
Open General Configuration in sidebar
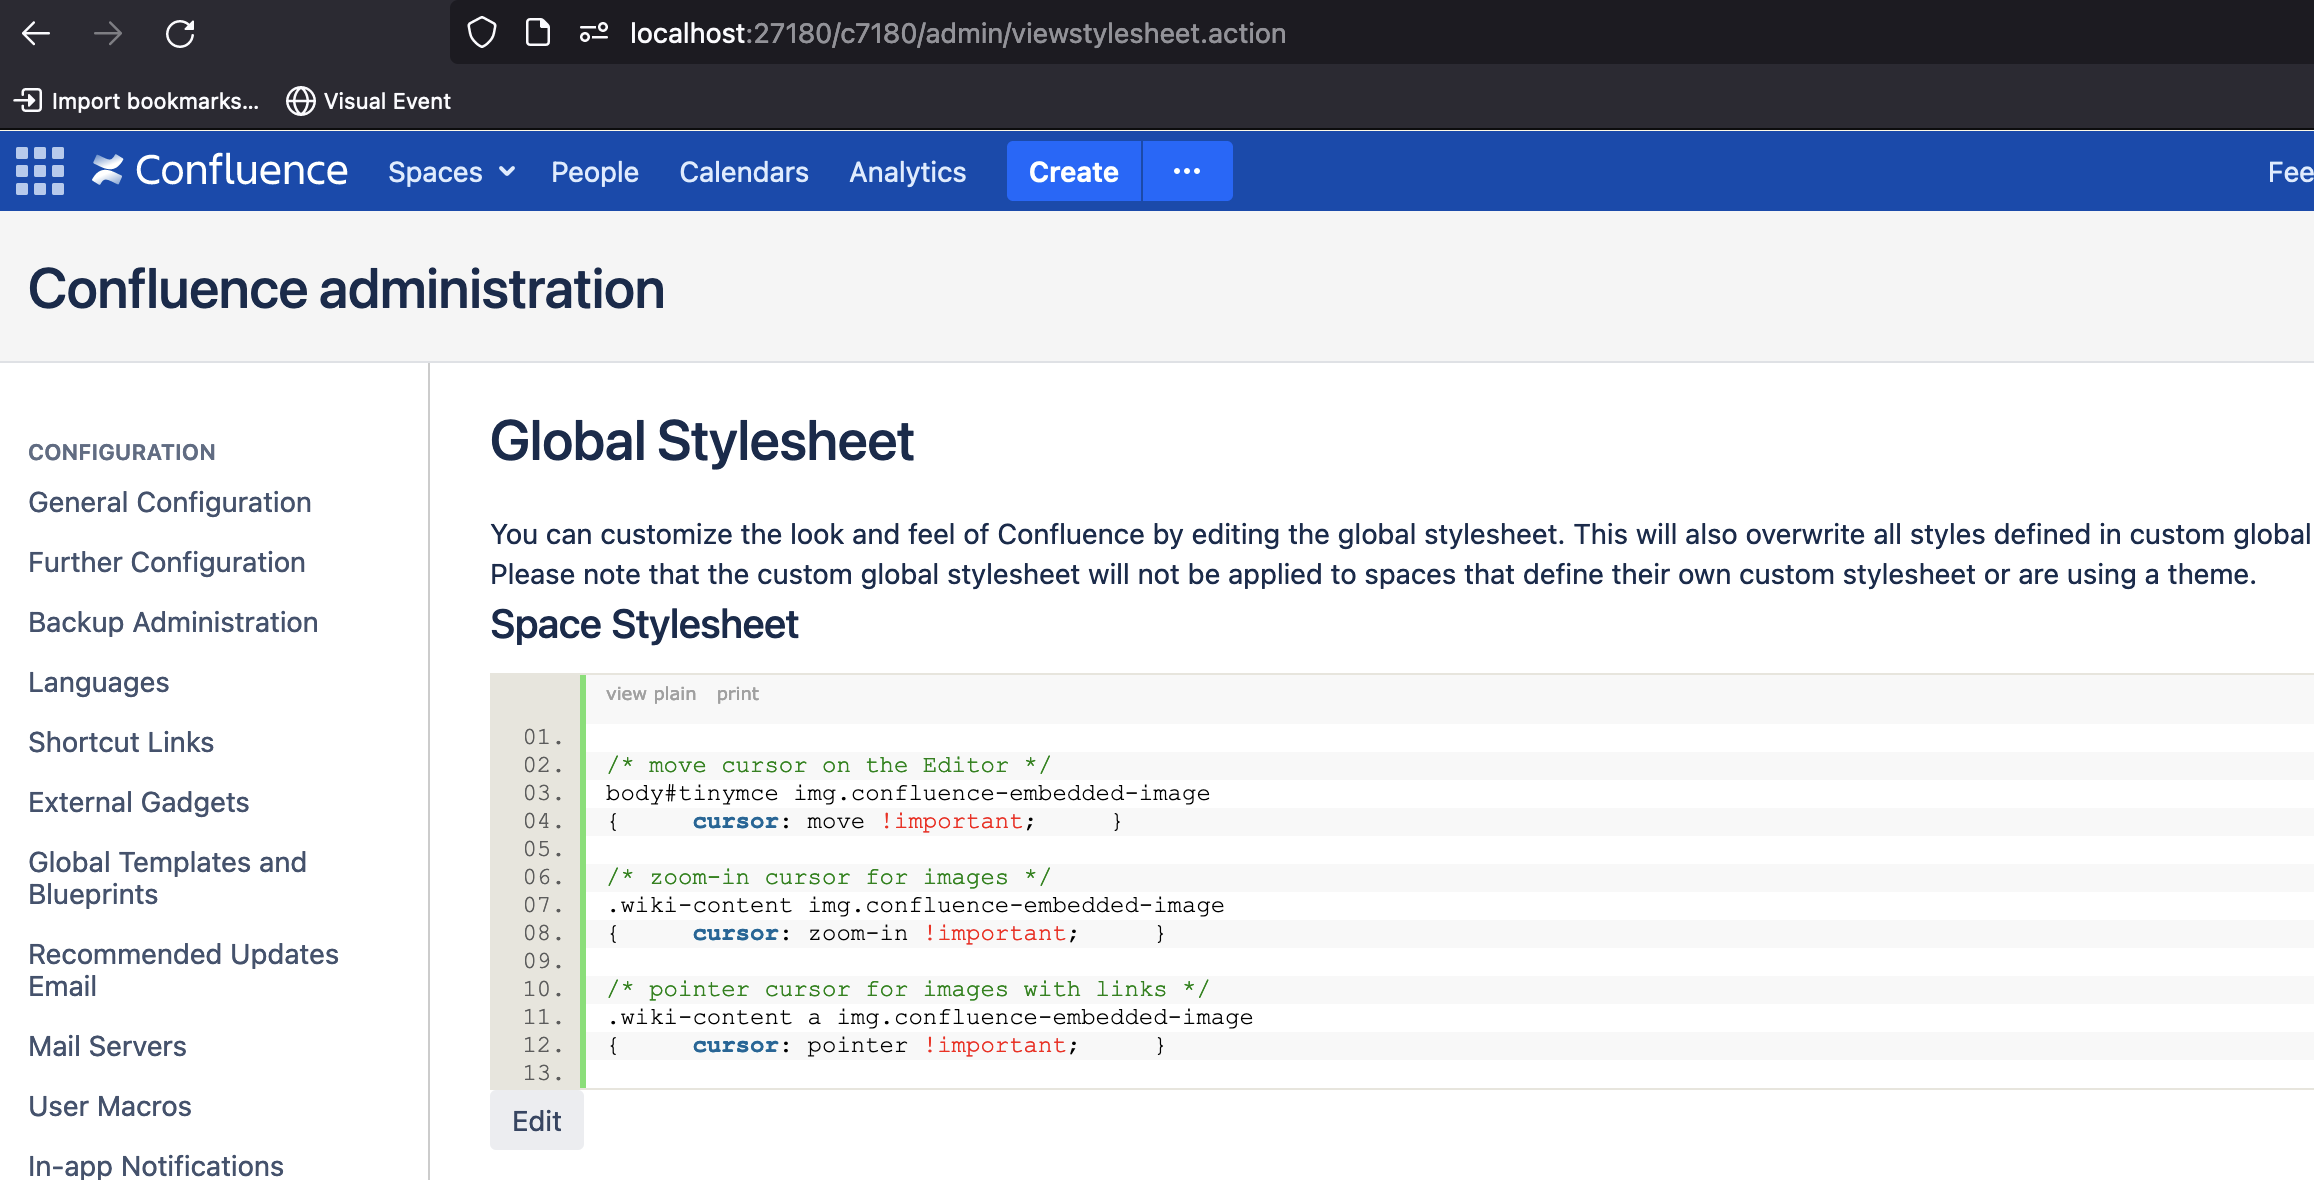(x=169, y=502)
